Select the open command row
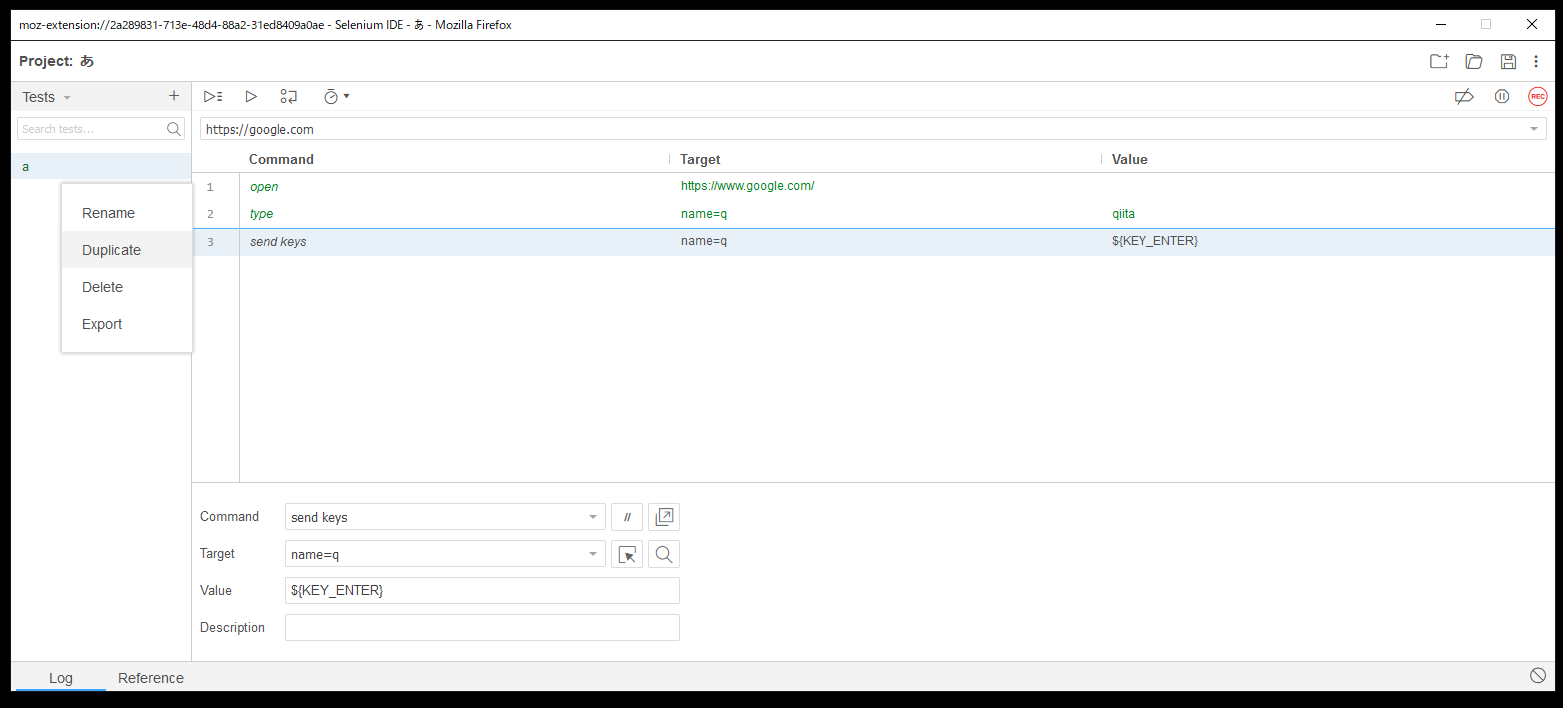 point(873,187)
